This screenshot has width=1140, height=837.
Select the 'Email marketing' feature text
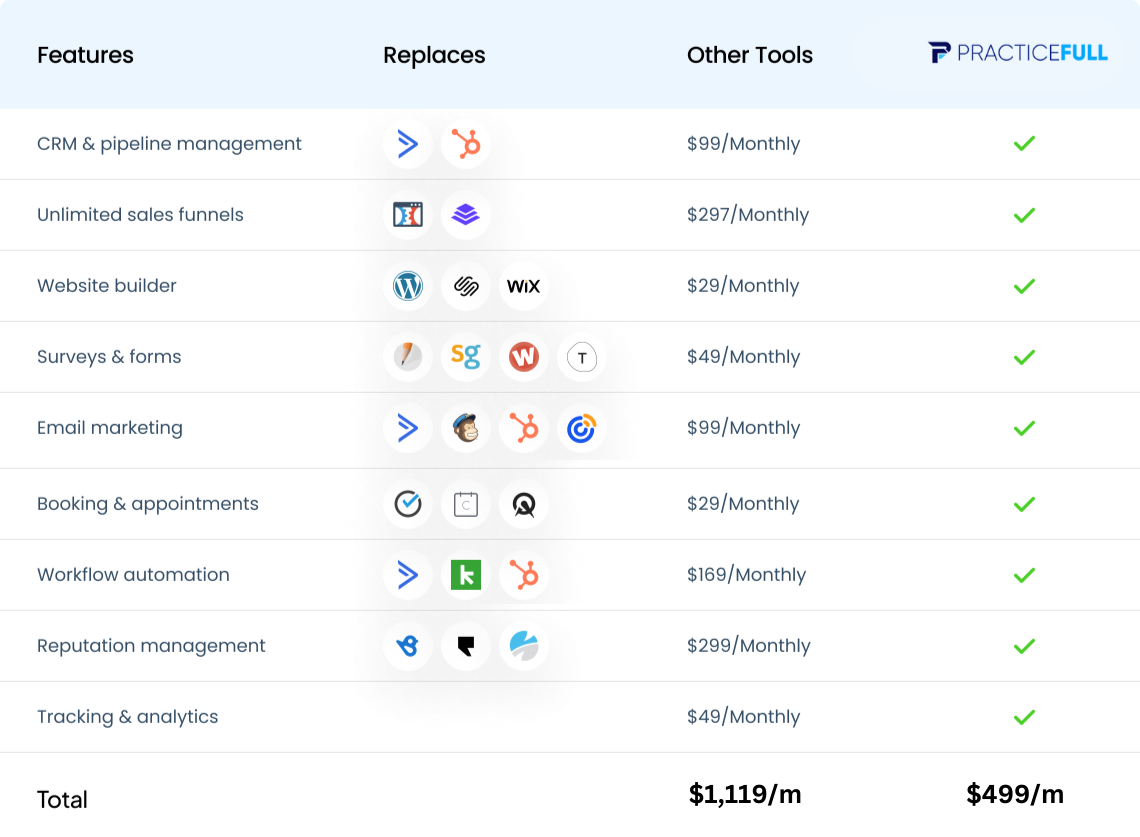coord(110,428)
